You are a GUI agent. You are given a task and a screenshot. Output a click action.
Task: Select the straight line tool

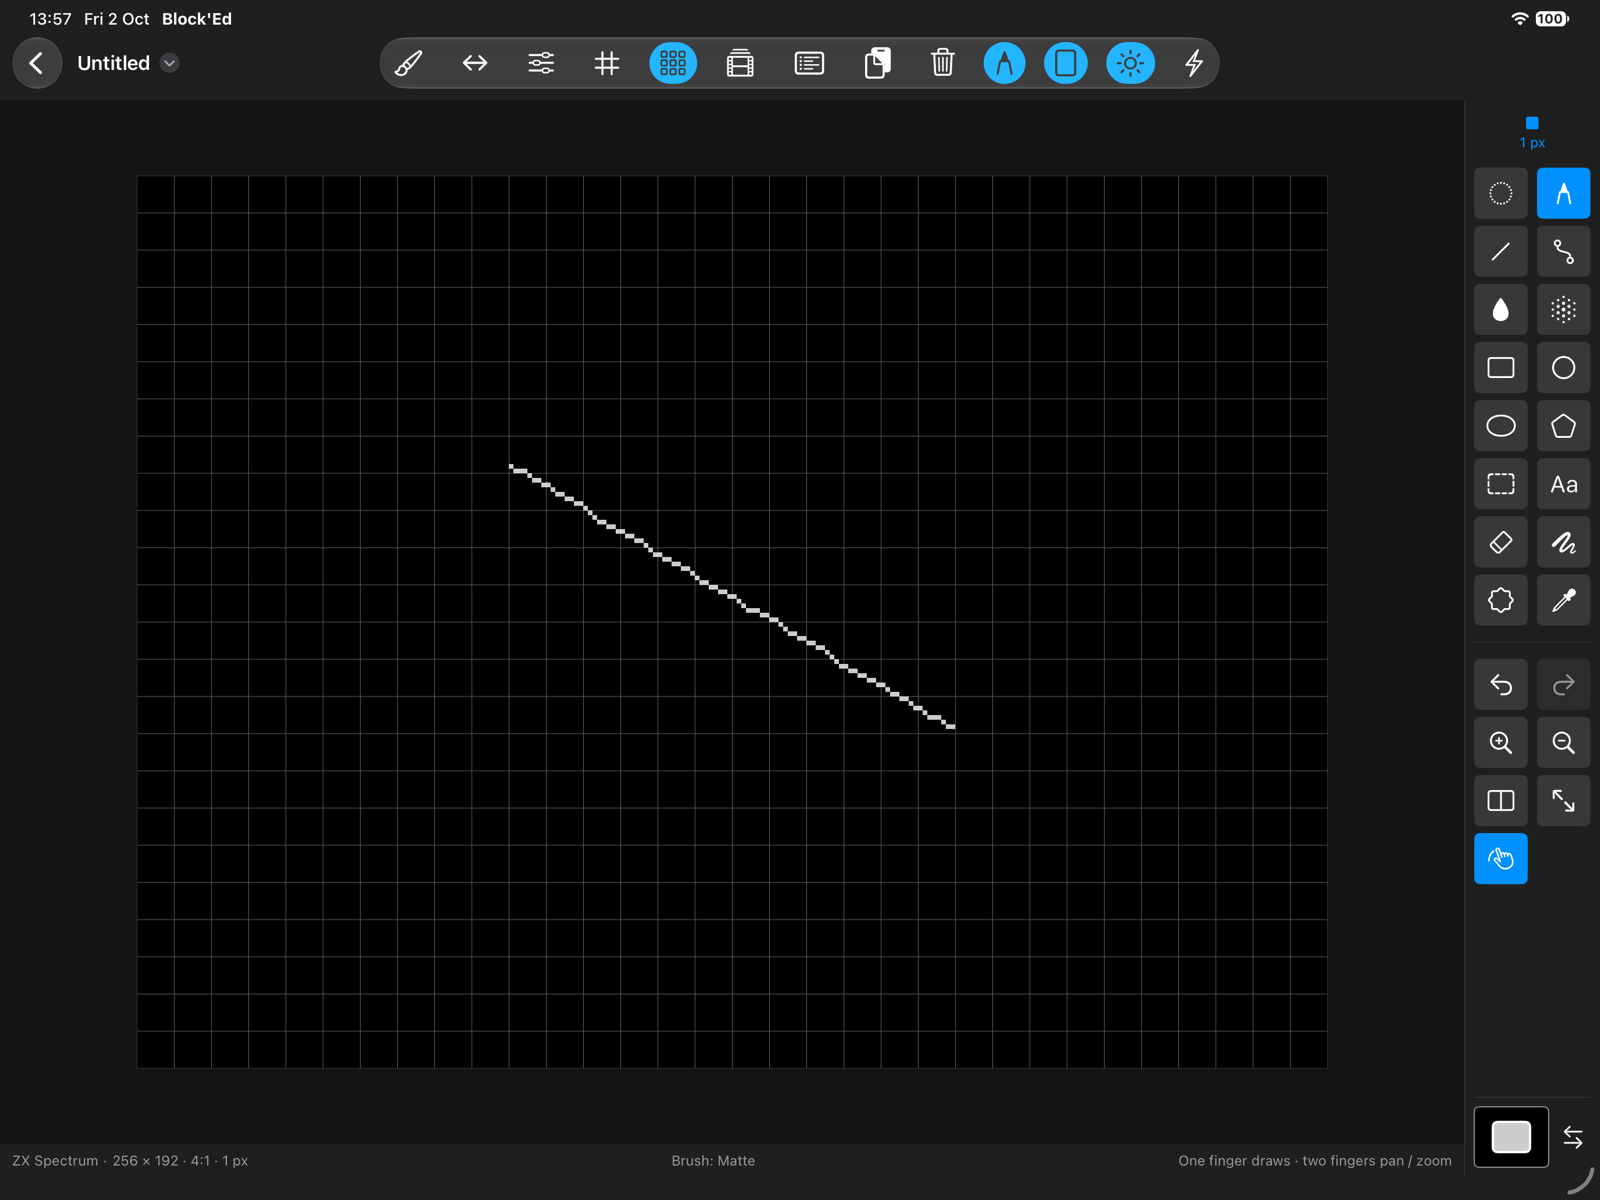[1501, 251]
